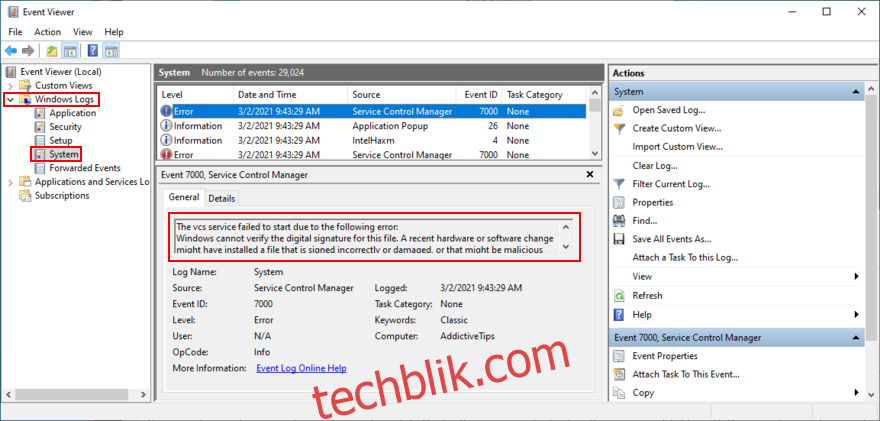Image resolution: width=880 pixels, height=421 pixels.
Task: Click the Security log icon in the tree
Action: [x=40, y=127]
